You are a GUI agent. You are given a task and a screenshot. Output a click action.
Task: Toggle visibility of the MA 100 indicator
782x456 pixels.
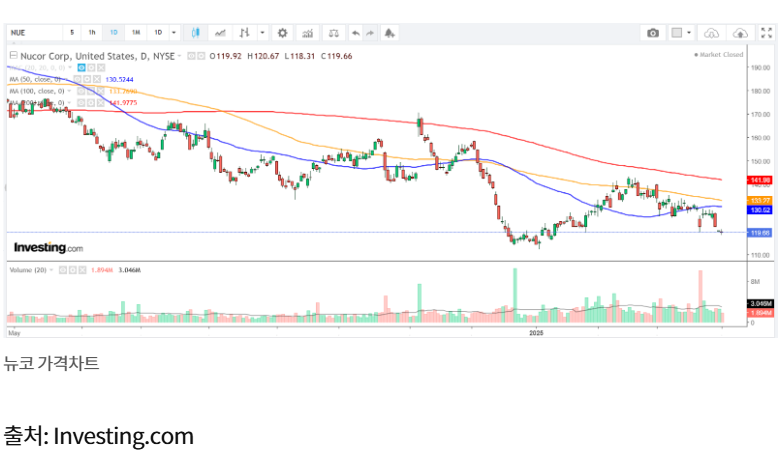point(81,91)
